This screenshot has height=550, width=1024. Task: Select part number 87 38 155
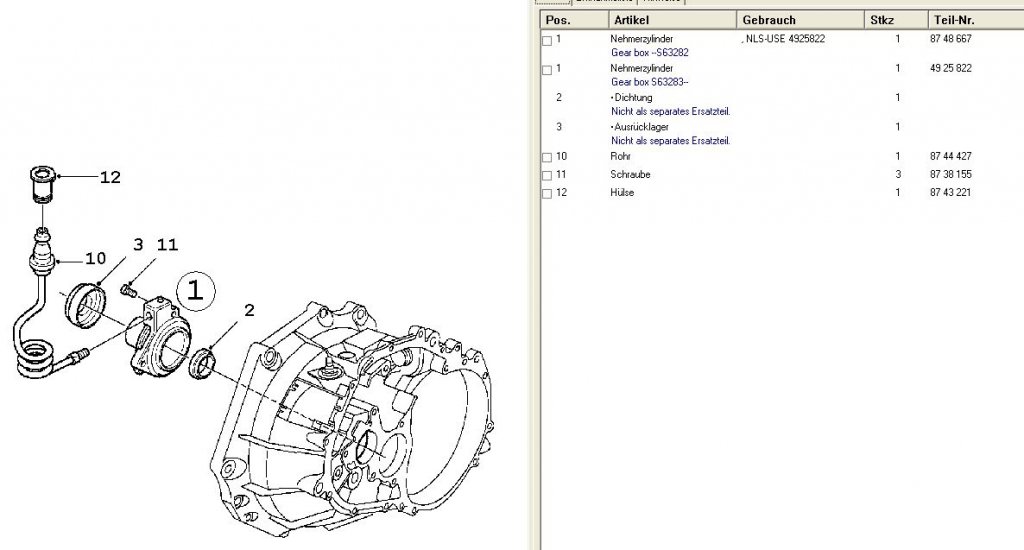951,175
